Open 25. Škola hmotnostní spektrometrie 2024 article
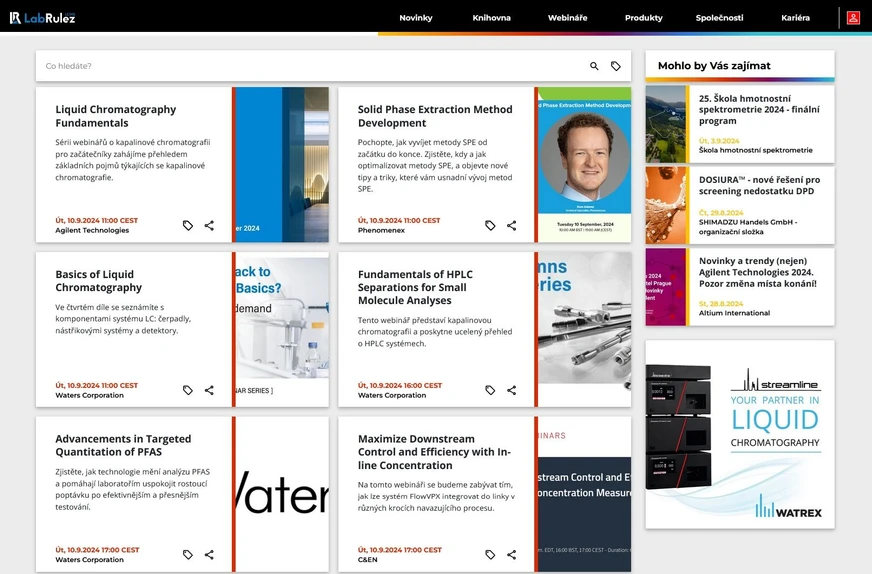Screen dimensions: 872x574 coord(759,110)
